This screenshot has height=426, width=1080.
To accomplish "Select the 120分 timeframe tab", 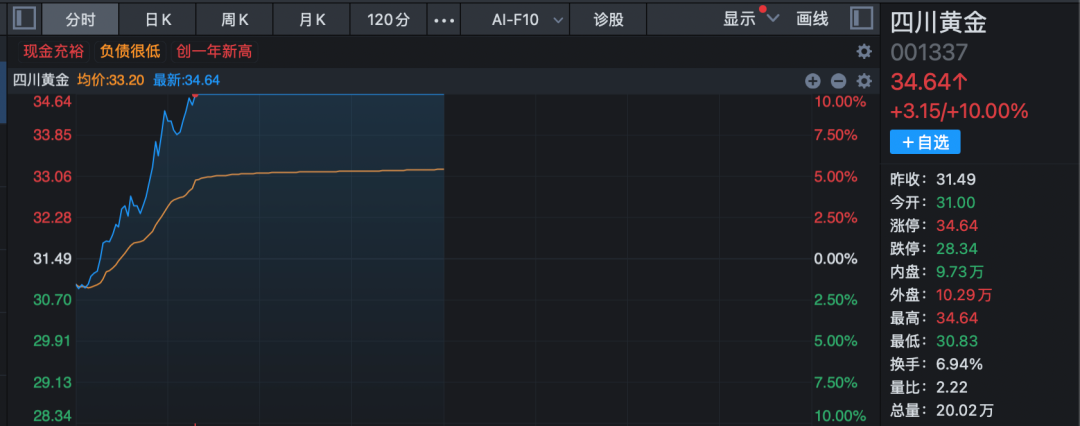I will pyautogui.click(x=388, y=19).
